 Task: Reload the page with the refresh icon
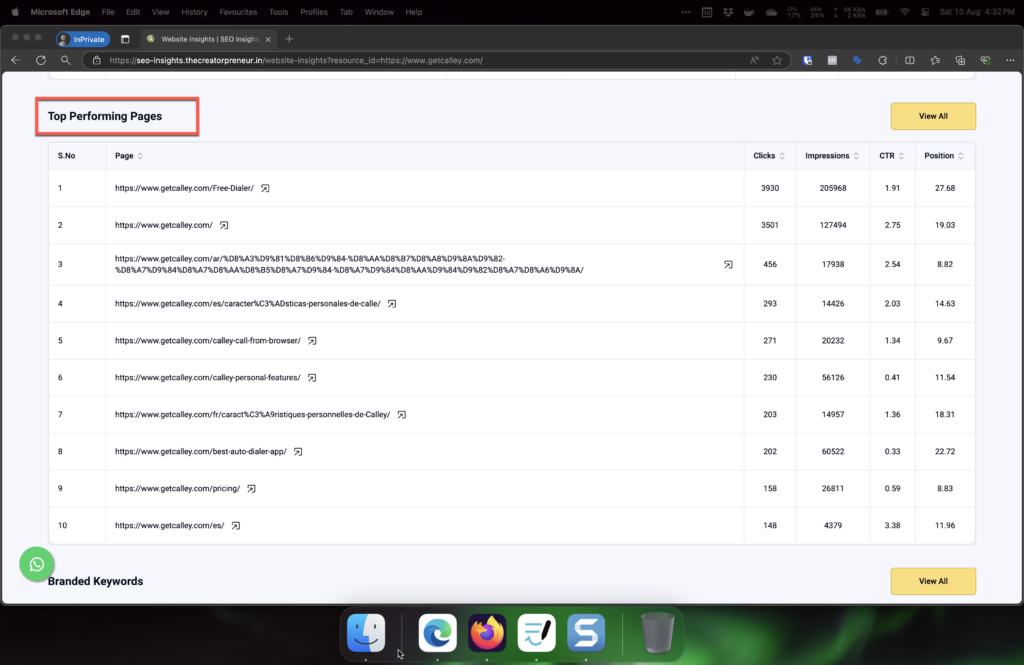[x=40, y=60]
